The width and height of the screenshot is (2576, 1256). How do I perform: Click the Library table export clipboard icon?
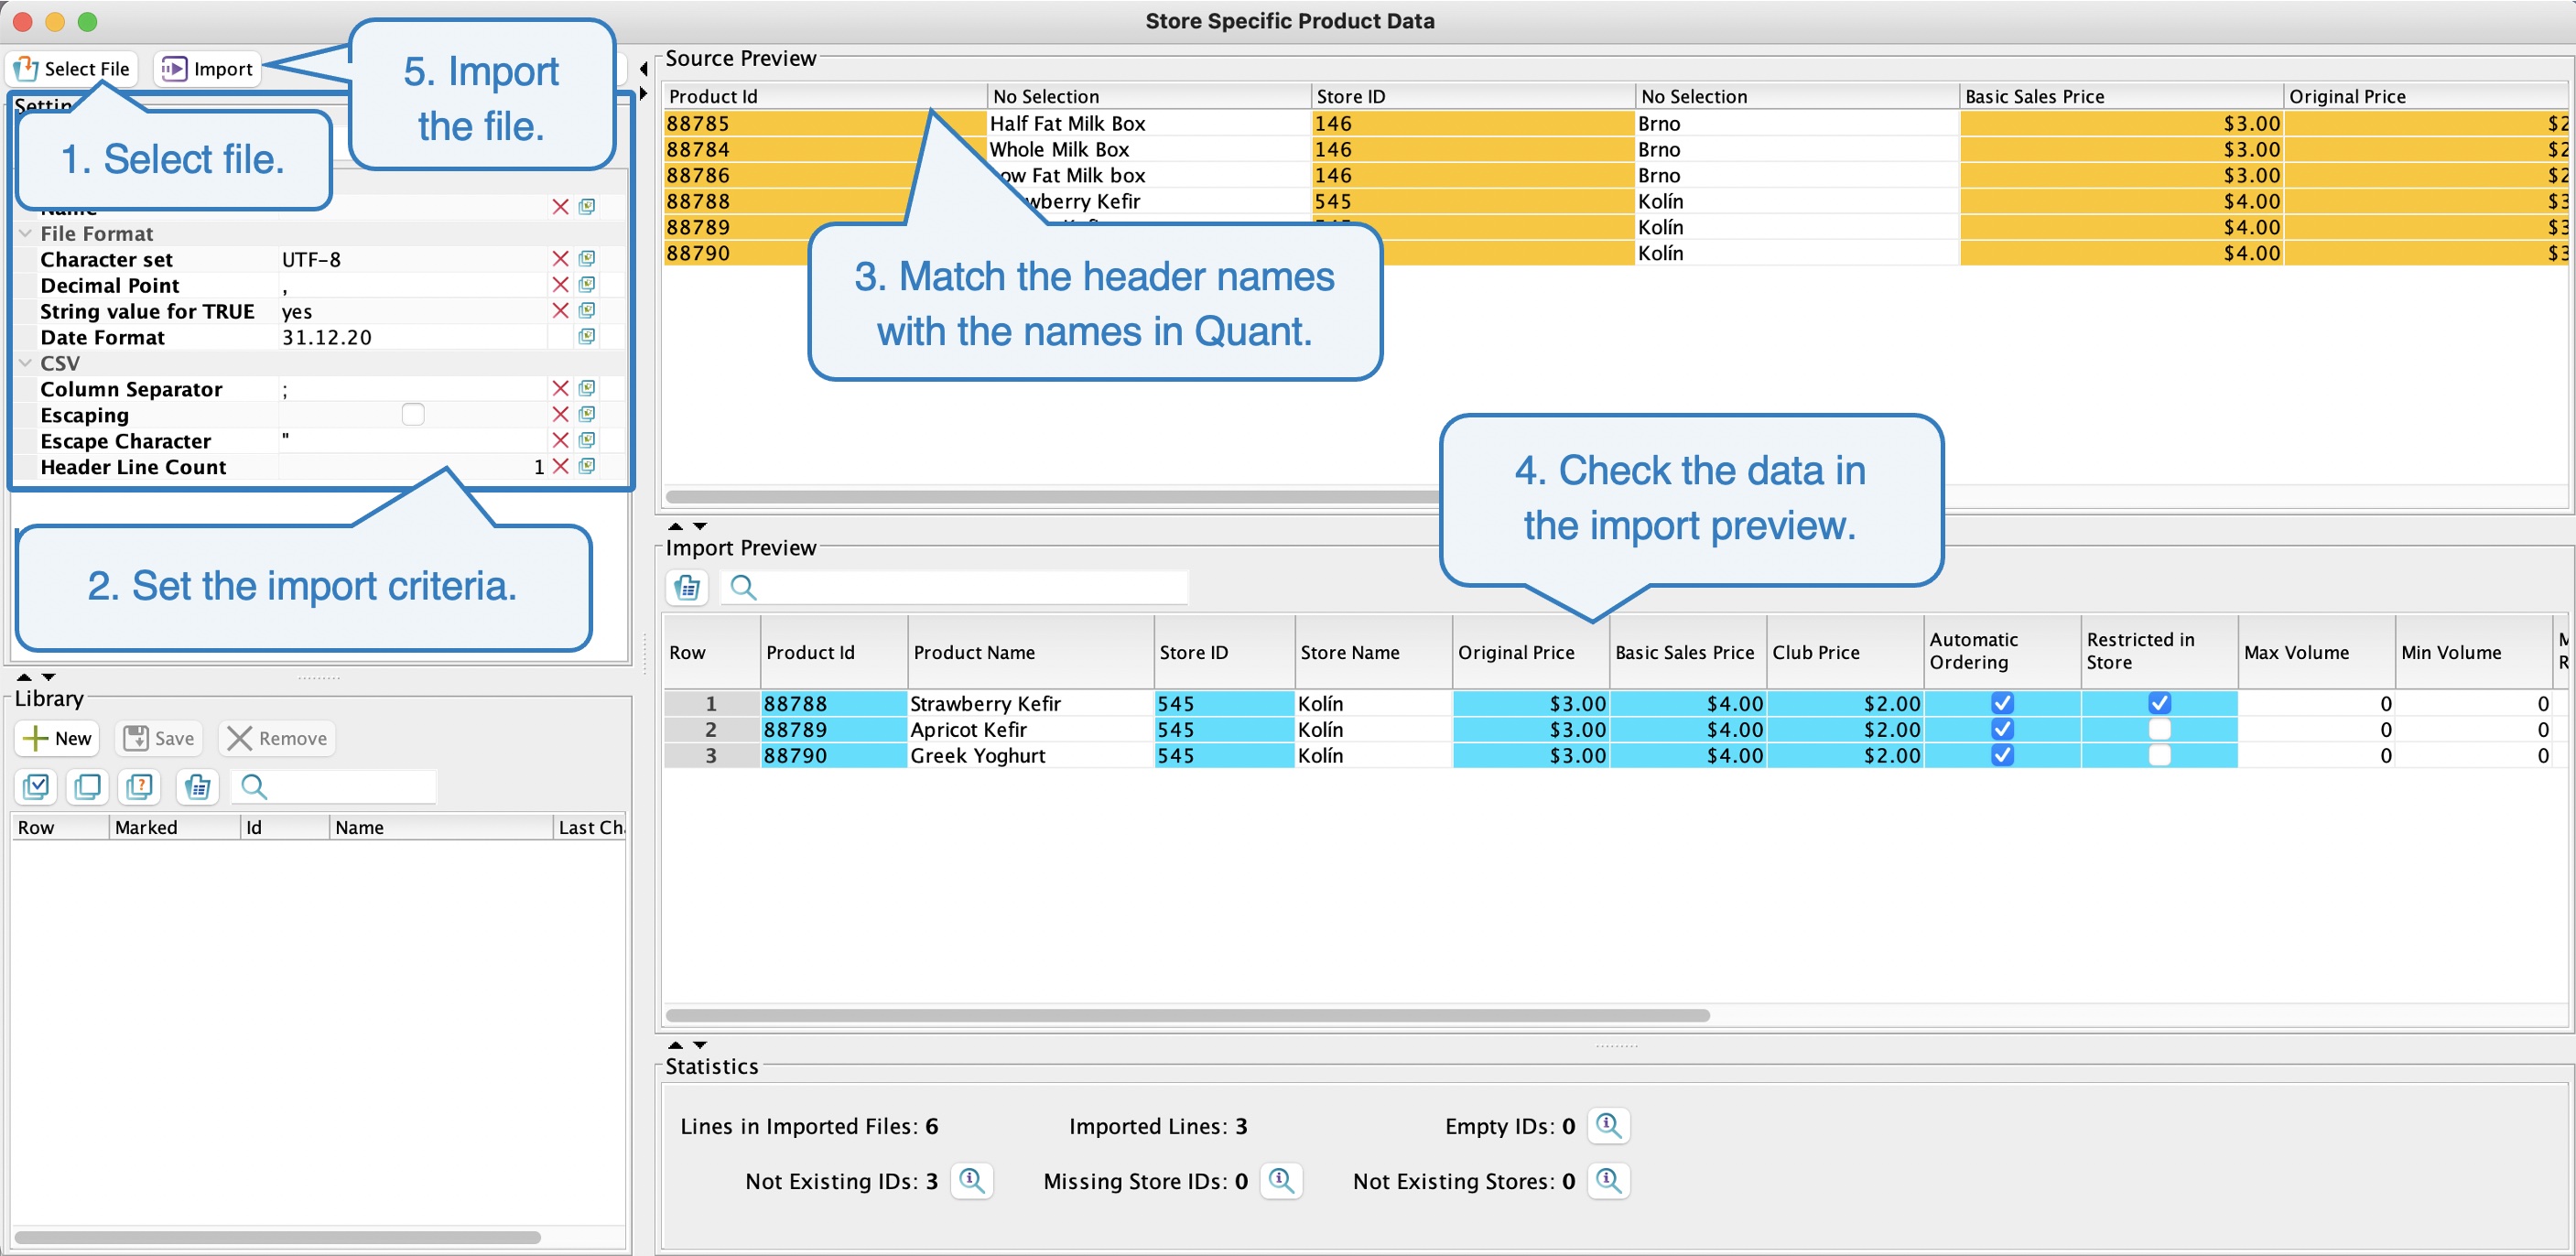(x=198, y=787)
